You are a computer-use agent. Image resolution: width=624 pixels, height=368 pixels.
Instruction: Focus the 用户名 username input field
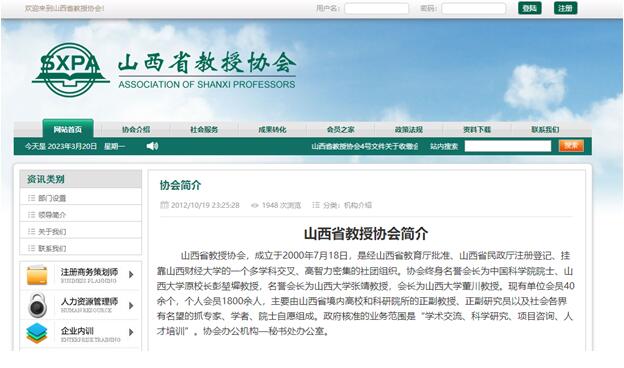[x=376, y=8]
